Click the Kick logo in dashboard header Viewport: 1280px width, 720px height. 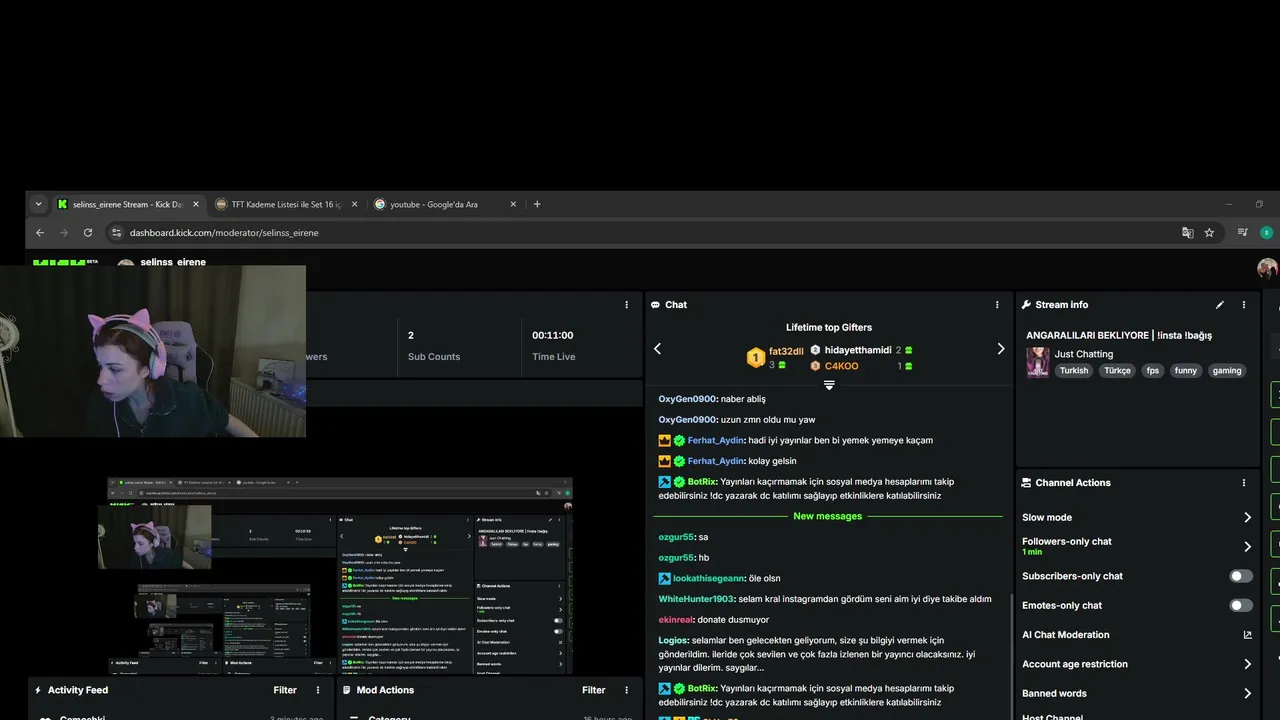(58, 262)
